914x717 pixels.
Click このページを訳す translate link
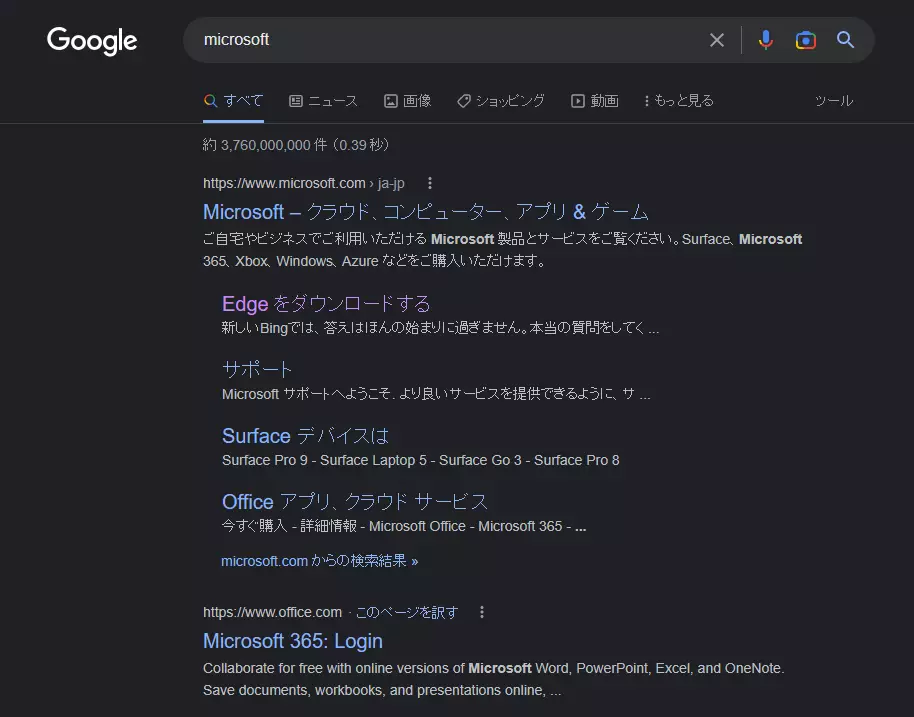click(407, 612)
